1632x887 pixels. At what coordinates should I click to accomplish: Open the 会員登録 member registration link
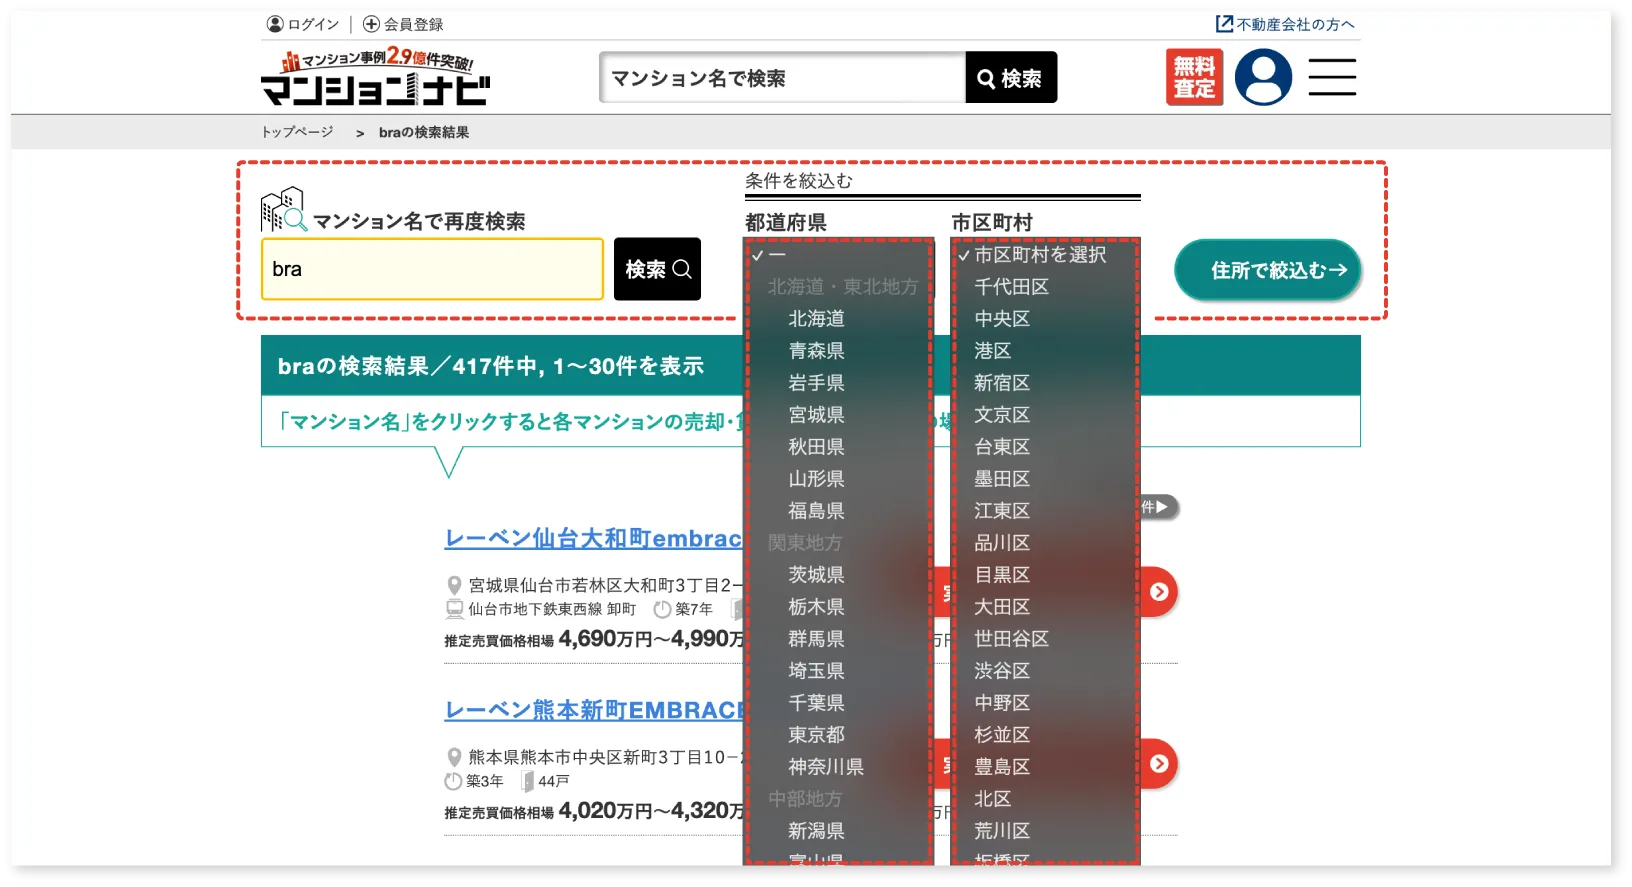403,24
